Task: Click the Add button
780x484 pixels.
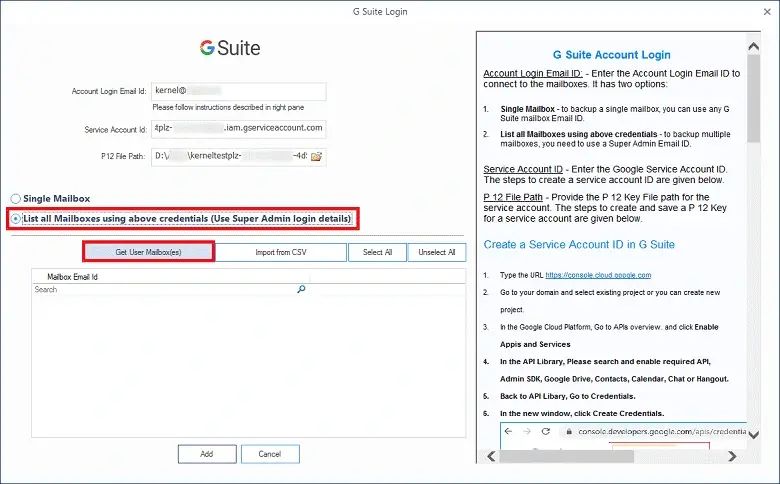Action: tap(207, 454)
